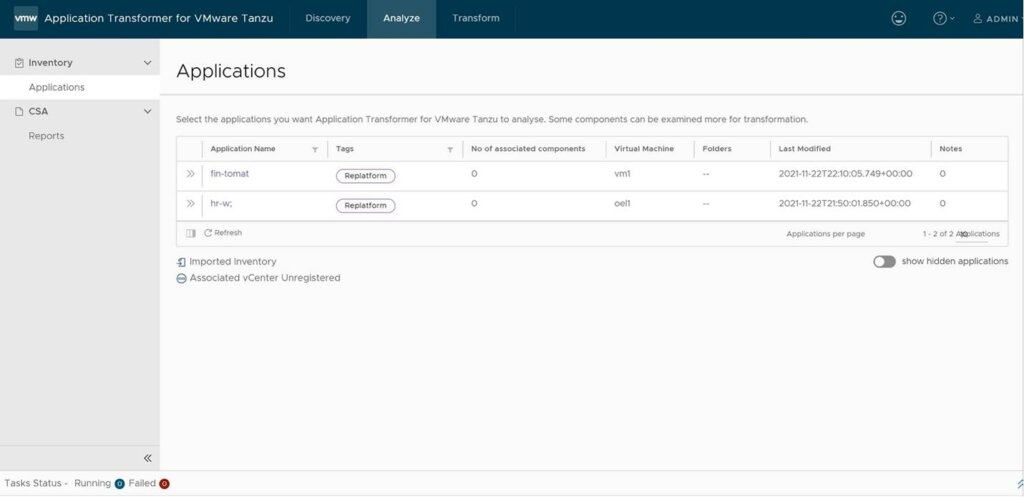Expand the hr-w; row details
Viewport: 1024px width, 497px height.
tap(190, 204)
